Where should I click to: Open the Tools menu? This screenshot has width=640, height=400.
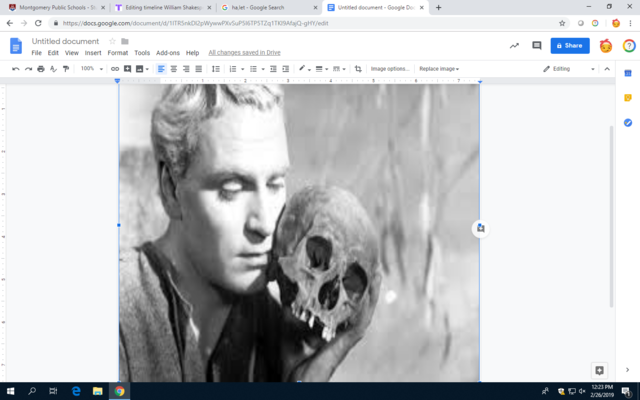click(142, 53)
